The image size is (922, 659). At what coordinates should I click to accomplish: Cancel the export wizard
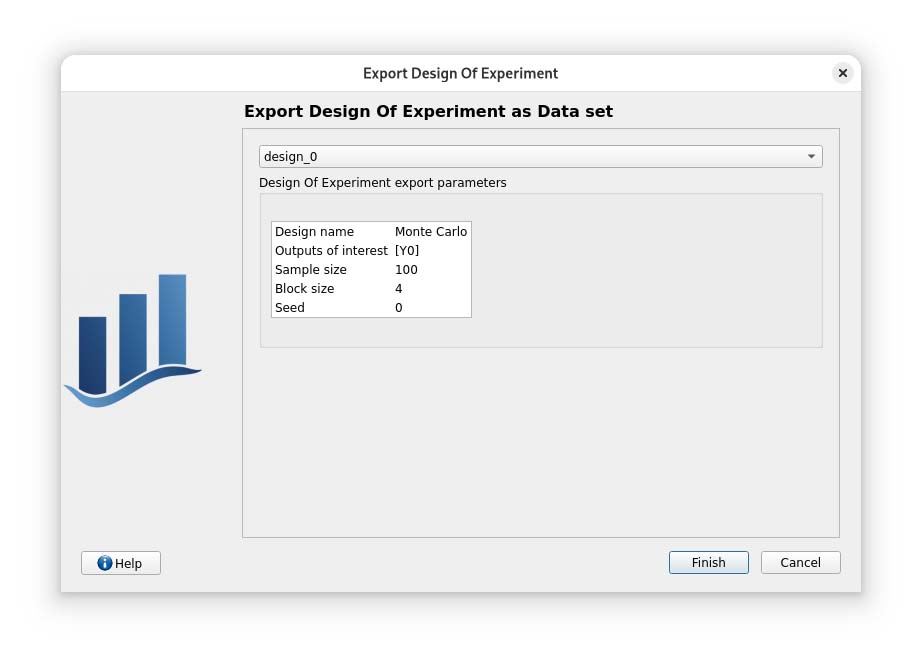click(x=800, y=563)
